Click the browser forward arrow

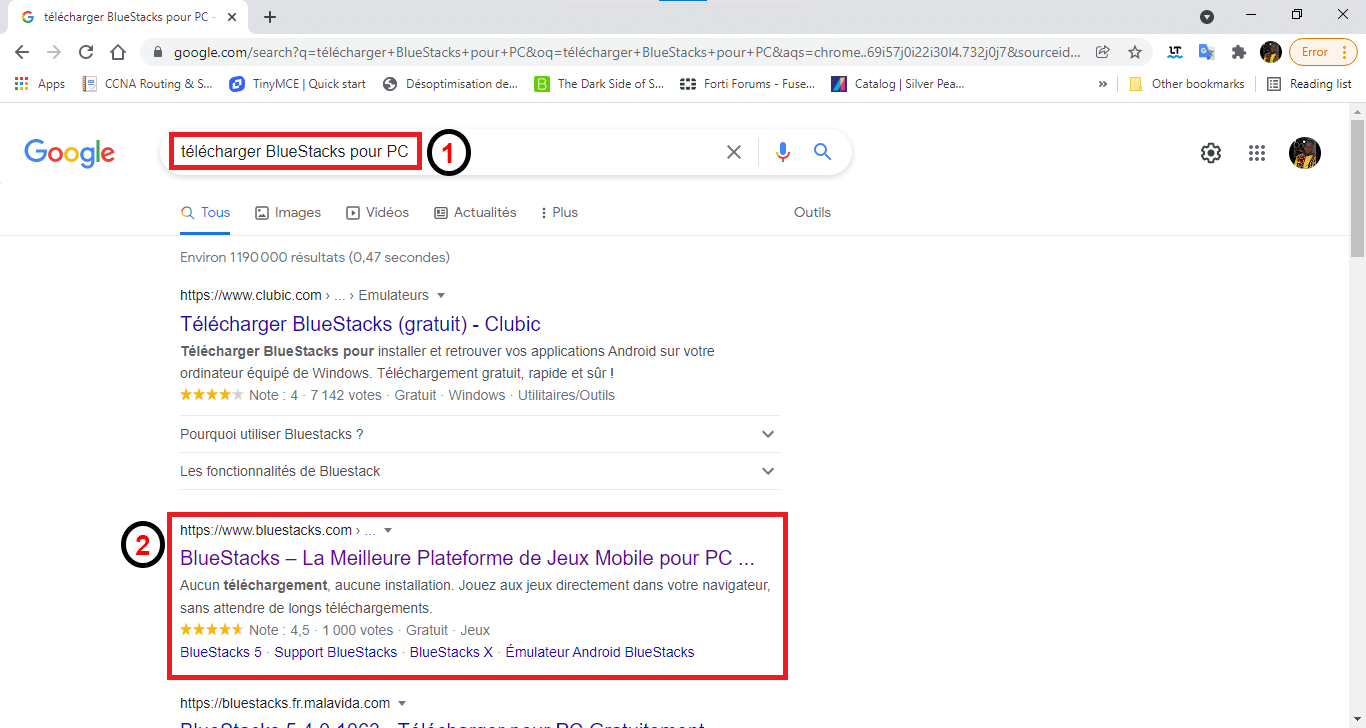[x=54, y=52]
